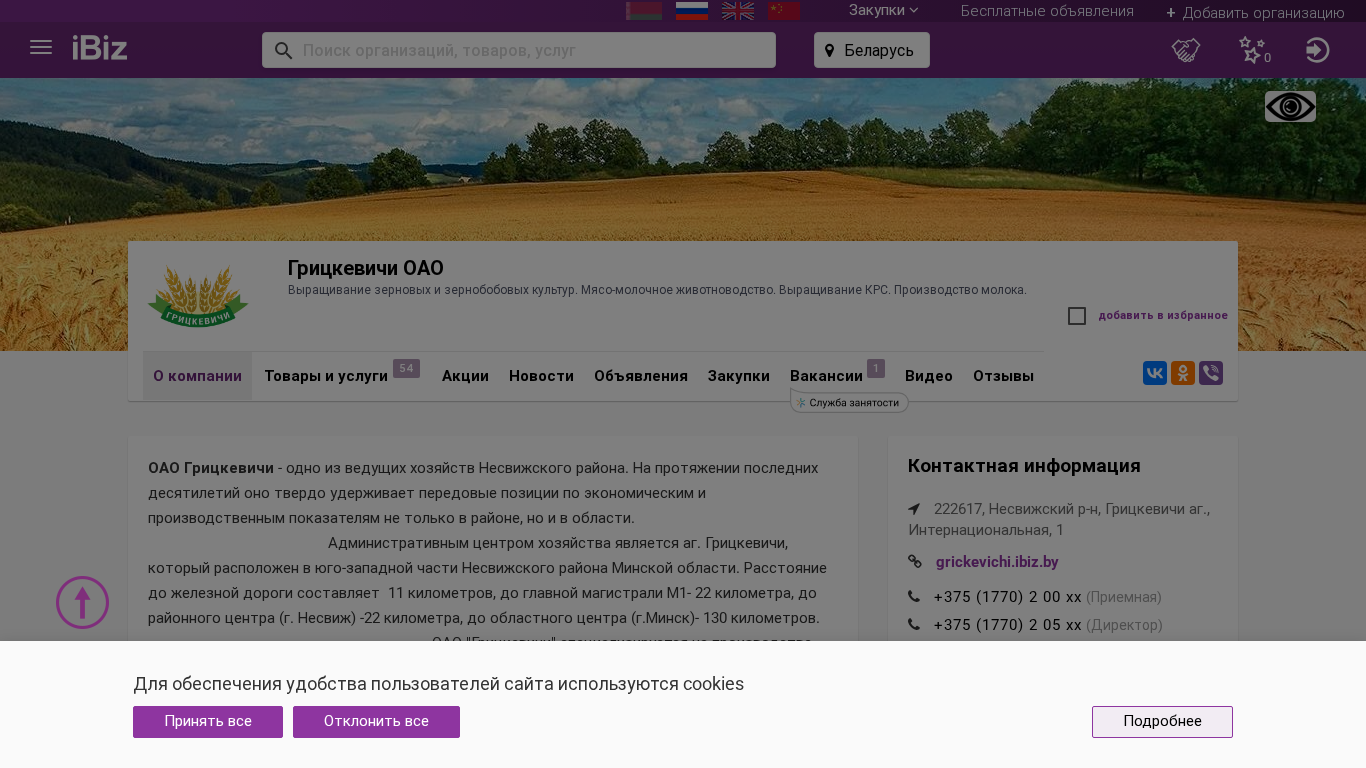Open the hamburger main menu
Screen dimensions: 1366x768
click(x=41, y=48)
